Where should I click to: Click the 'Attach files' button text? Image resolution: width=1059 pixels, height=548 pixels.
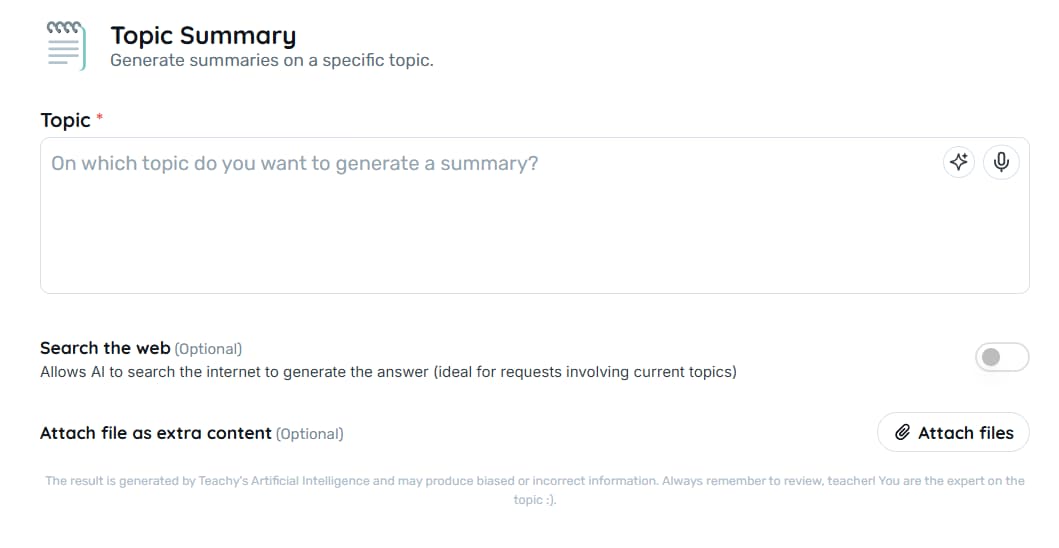(x=965, y=433)
